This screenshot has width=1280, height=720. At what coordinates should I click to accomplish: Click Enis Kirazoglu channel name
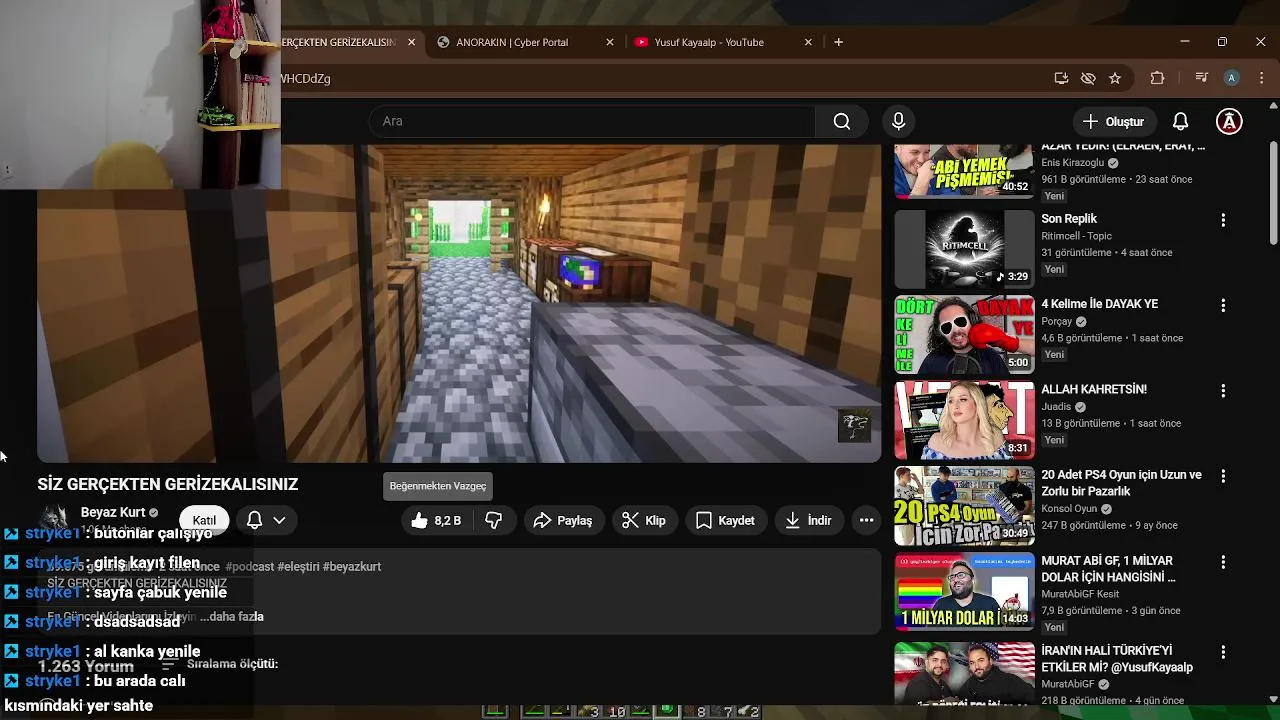pos(1072,163)
